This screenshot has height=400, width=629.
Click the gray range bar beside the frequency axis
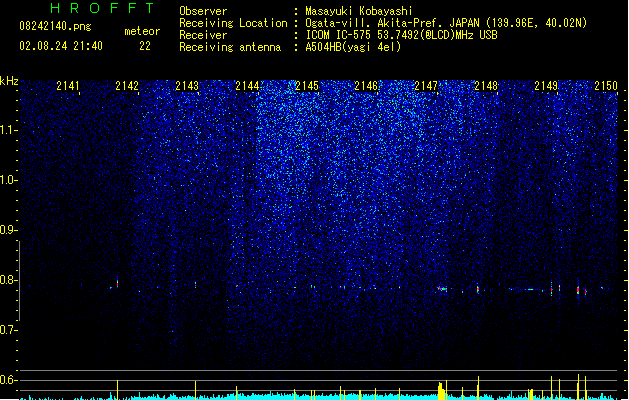click(19, 280)
